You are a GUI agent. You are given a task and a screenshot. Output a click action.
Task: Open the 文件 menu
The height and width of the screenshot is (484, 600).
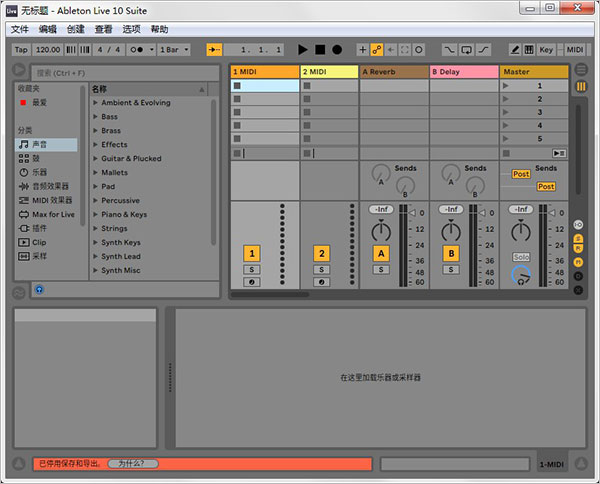(20, 29)
